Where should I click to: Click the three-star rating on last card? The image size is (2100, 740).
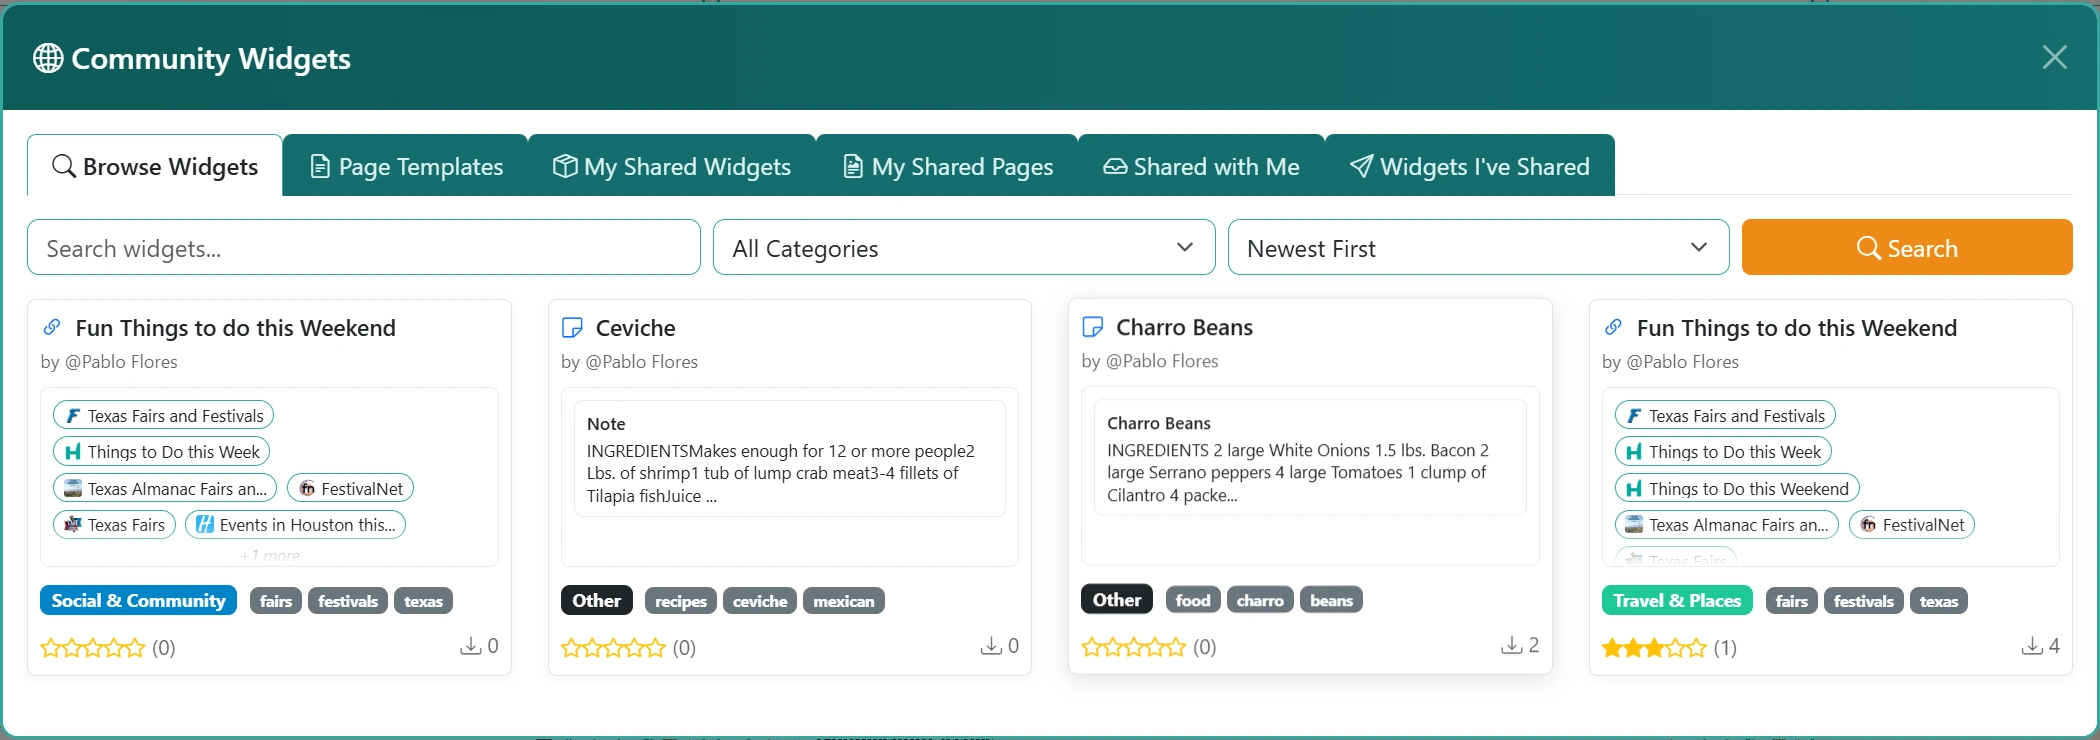pos(1655,648)
